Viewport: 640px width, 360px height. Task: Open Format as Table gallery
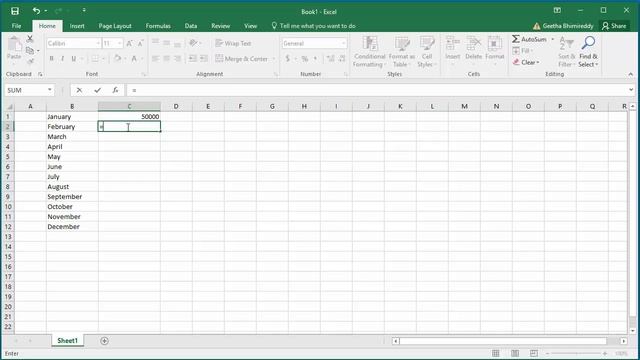(x=402, y=52)
